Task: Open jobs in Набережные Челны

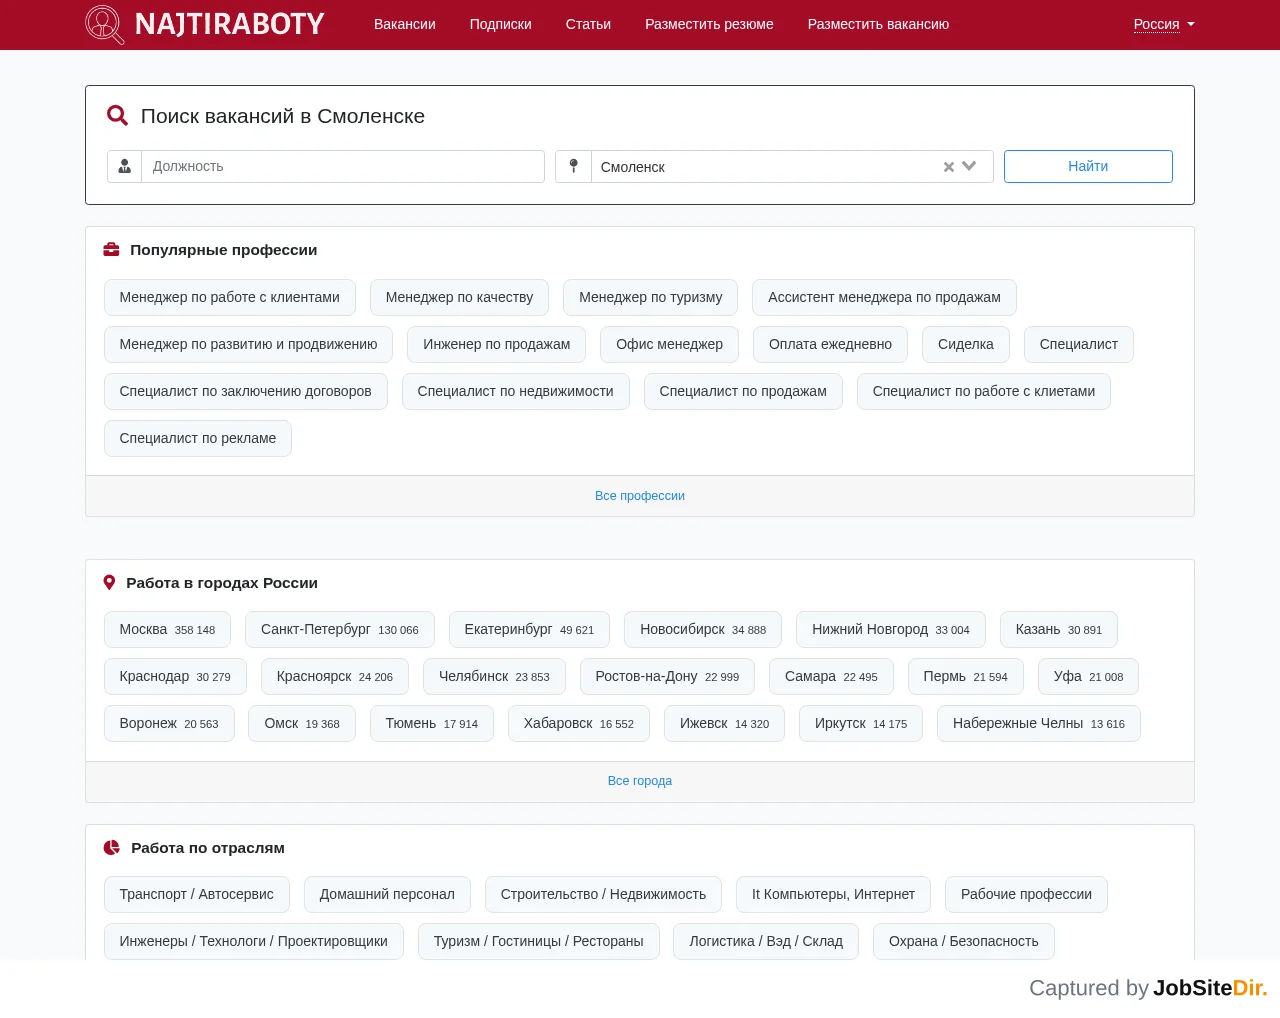Action: pyautogui.click(x=1039, y=723)
